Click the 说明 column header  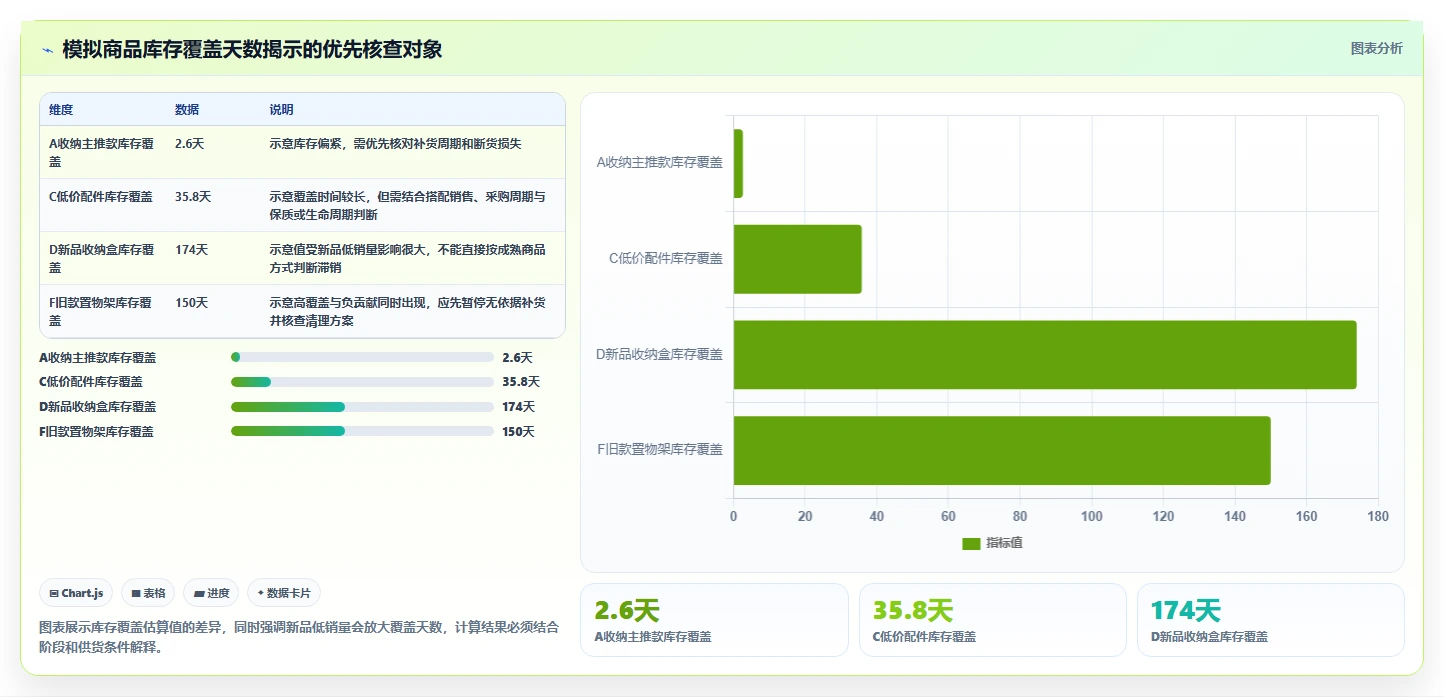281,110
